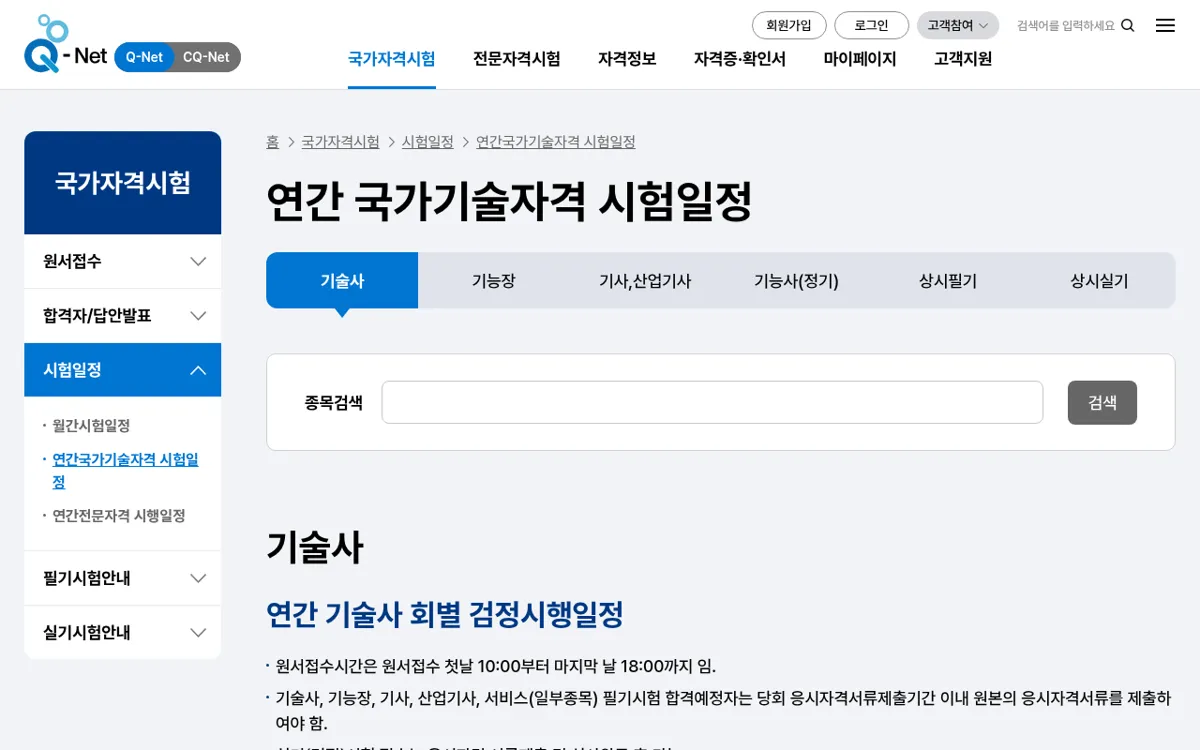The width and height of the screenshot is (1200, 750).
Task: Select the 상시필기 tab
Action: click(947, 281)
